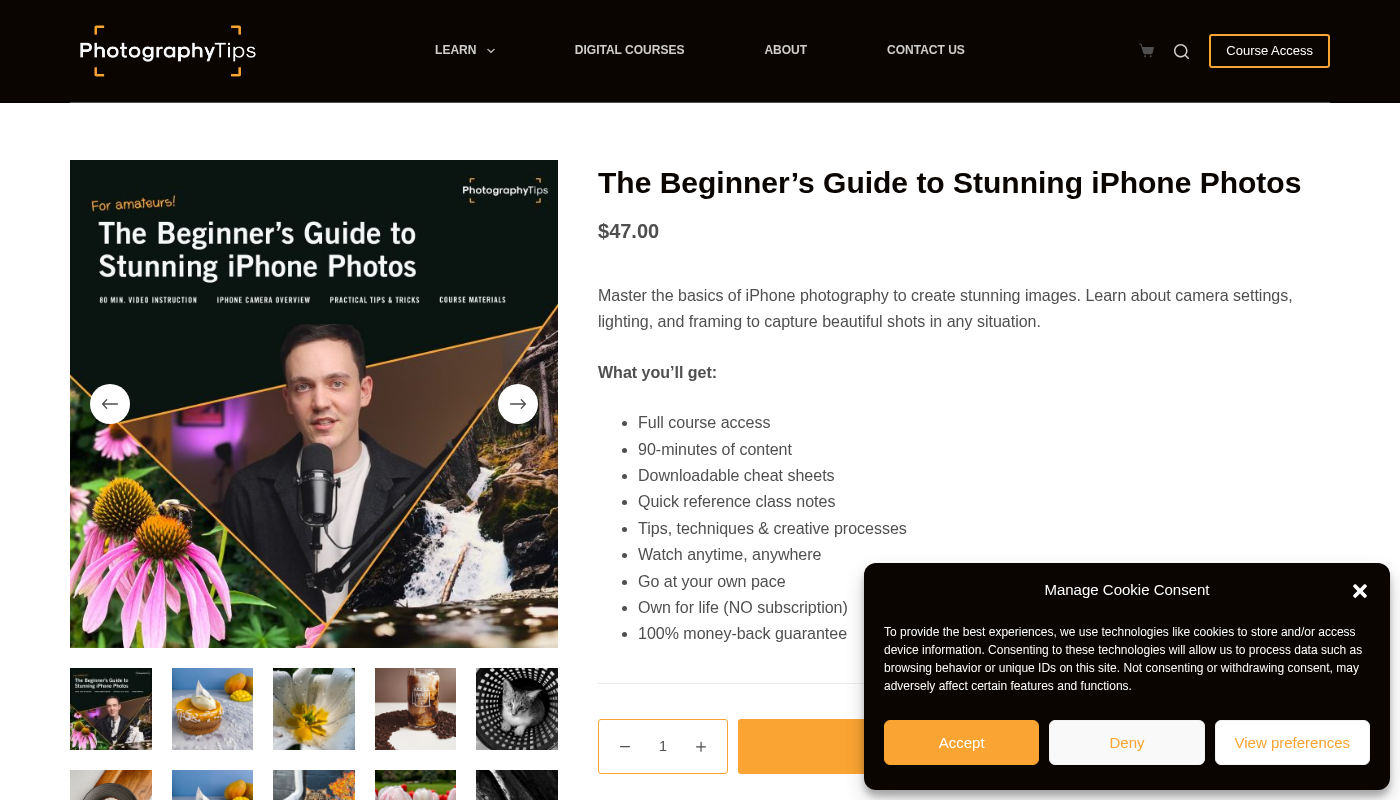
Task: Accept cookies in consent dialog
Action: pyautogui.click(x=961, y=743)
